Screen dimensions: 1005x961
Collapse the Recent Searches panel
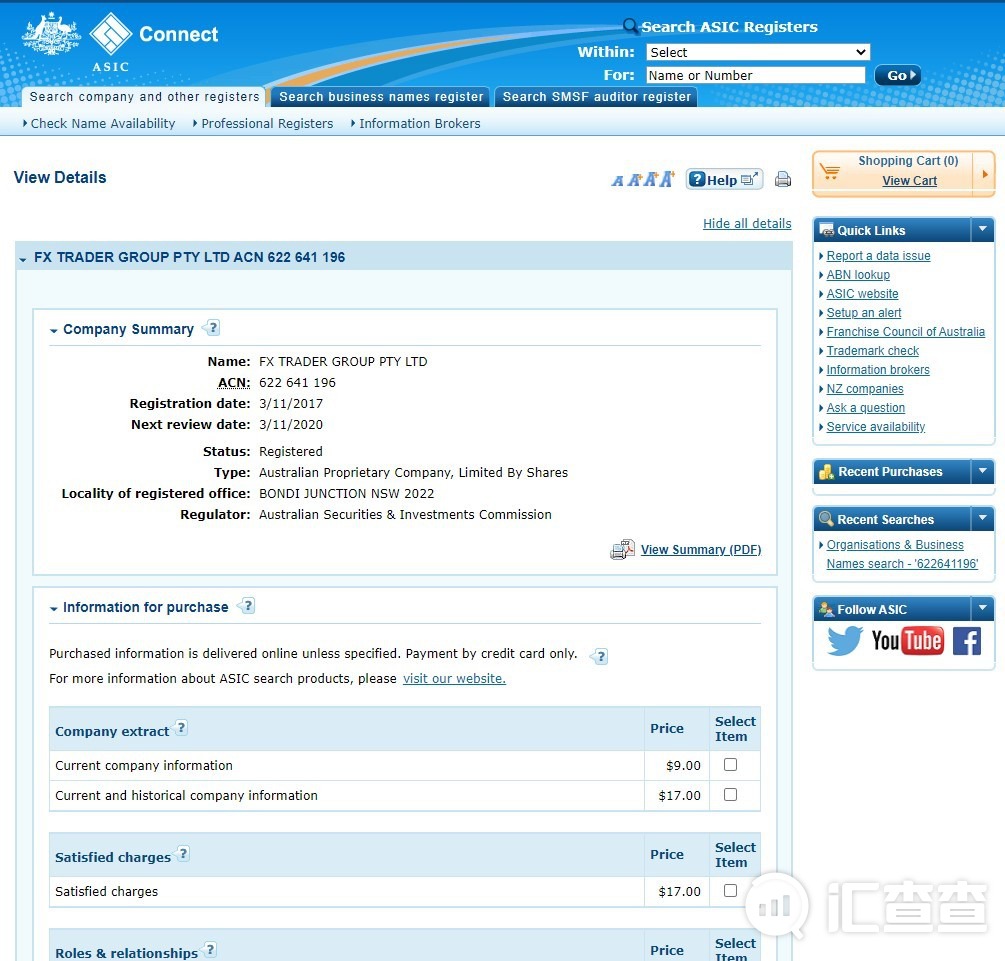pyautogui.click(x=983, y=519)
